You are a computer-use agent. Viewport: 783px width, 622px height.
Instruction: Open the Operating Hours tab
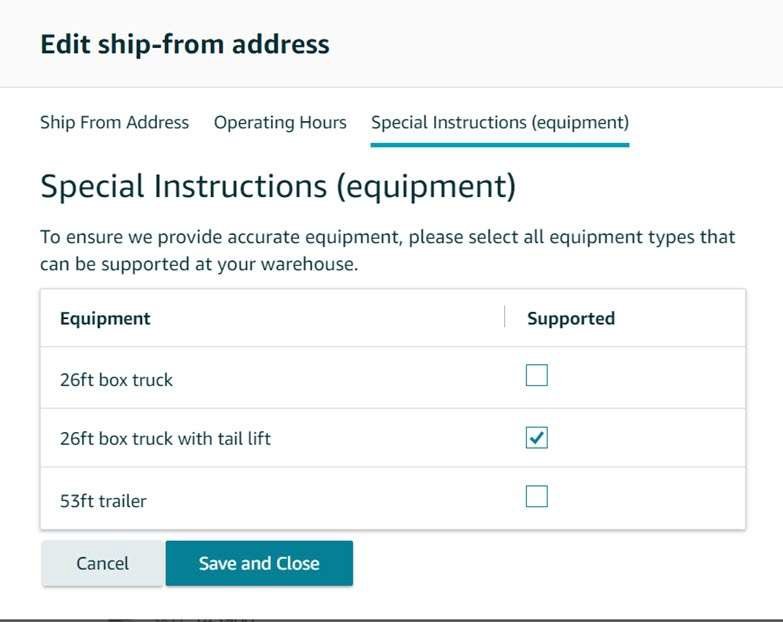(280, 123)
